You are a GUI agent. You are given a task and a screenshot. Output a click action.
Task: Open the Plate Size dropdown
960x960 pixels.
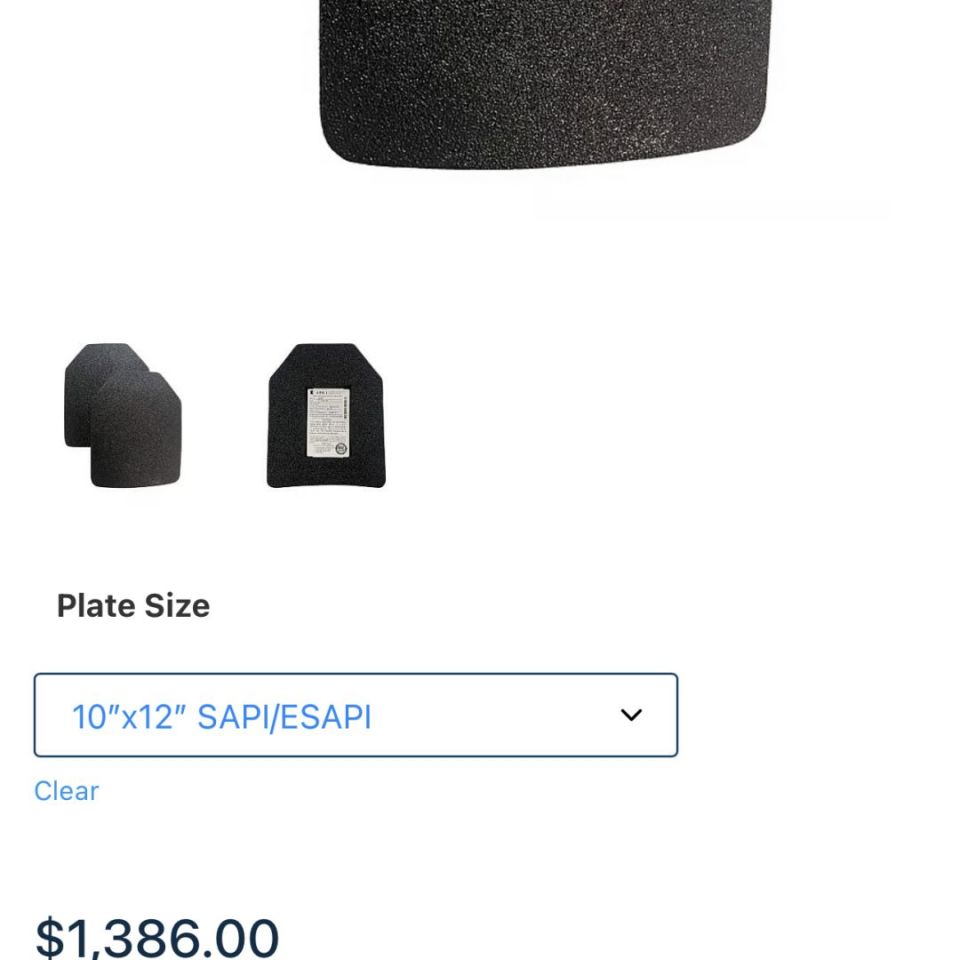point(356,715)
